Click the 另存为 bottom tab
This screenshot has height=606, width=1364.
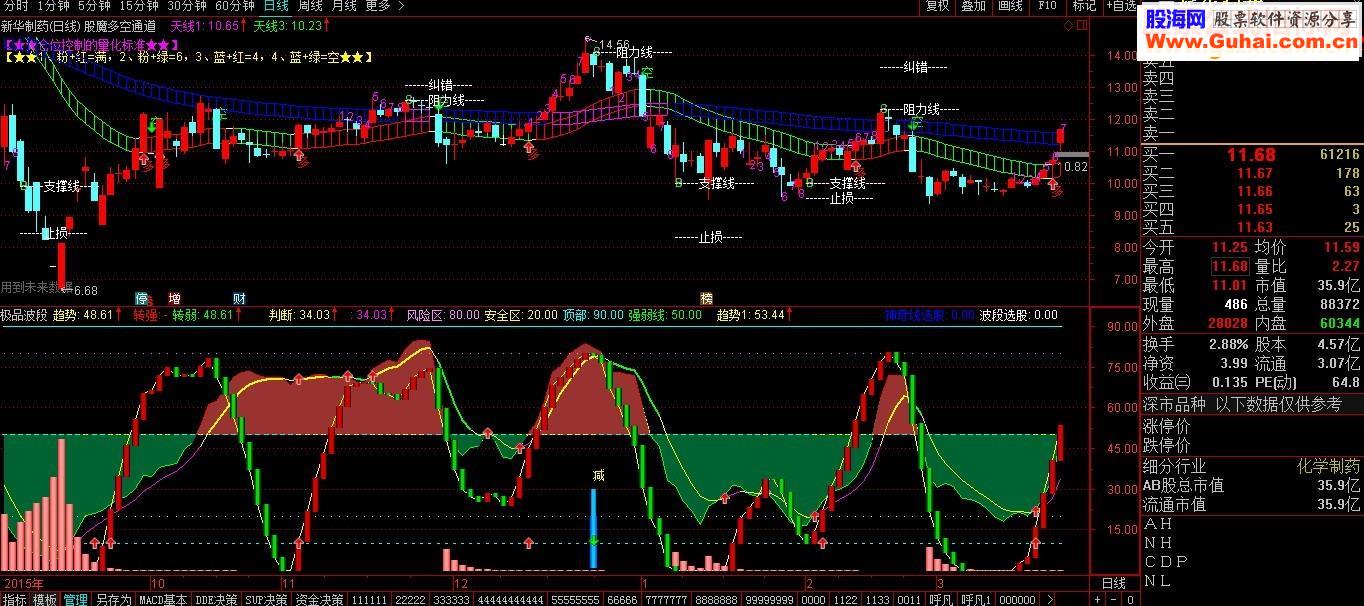(113, 599)
